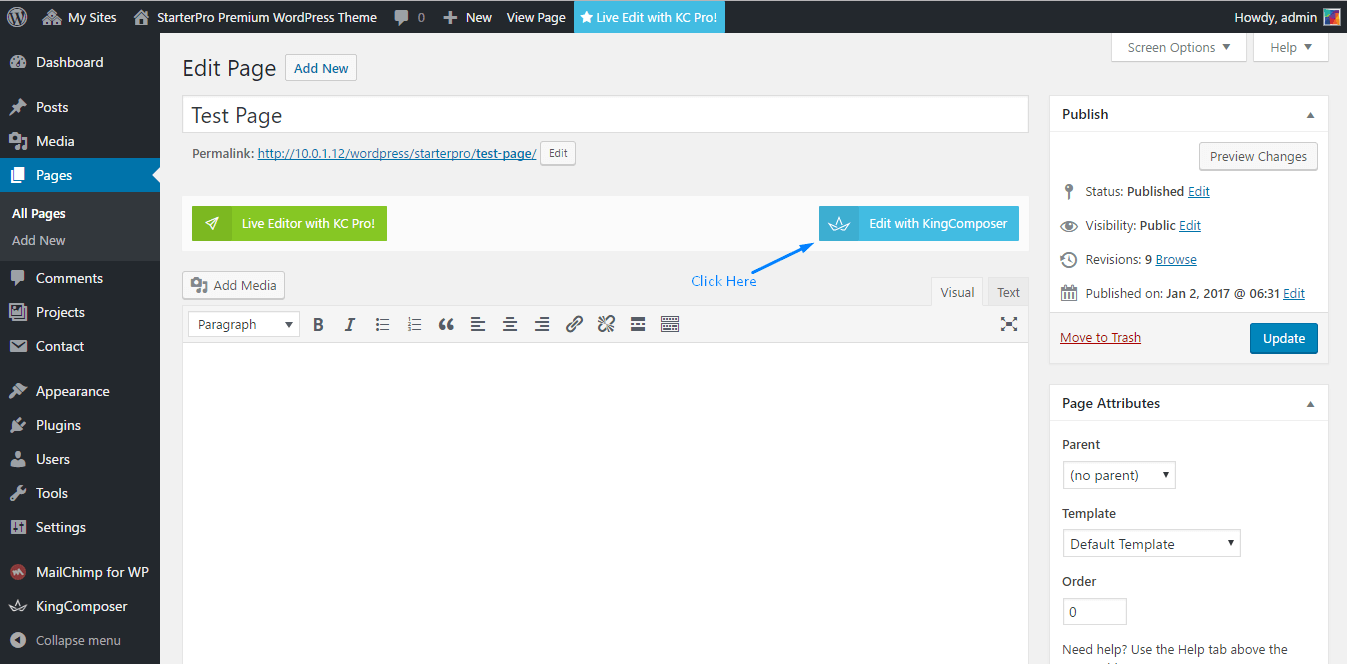Click Preview Changes button
Screen dimensions: 1347x664
click(x=1258, y=156)
